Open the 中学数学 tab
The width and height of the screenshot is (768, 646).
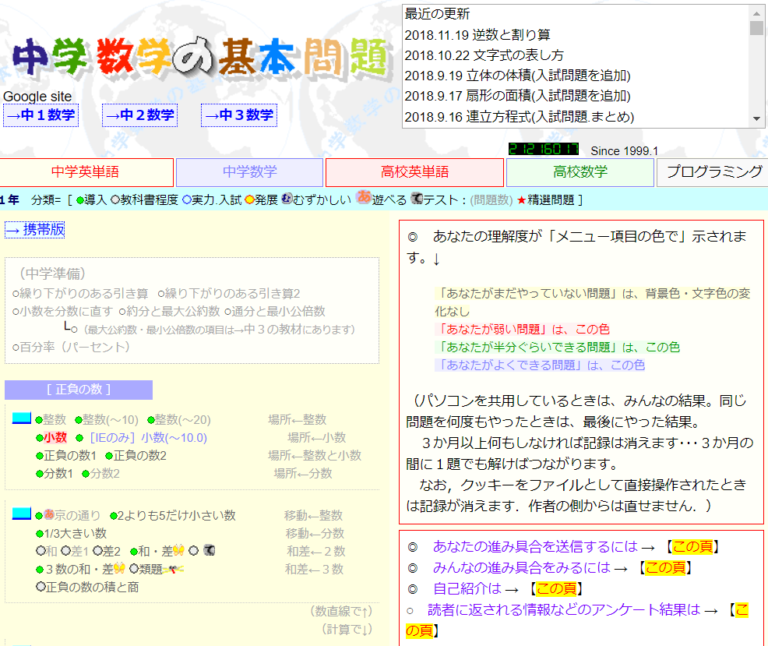[249, 172]
